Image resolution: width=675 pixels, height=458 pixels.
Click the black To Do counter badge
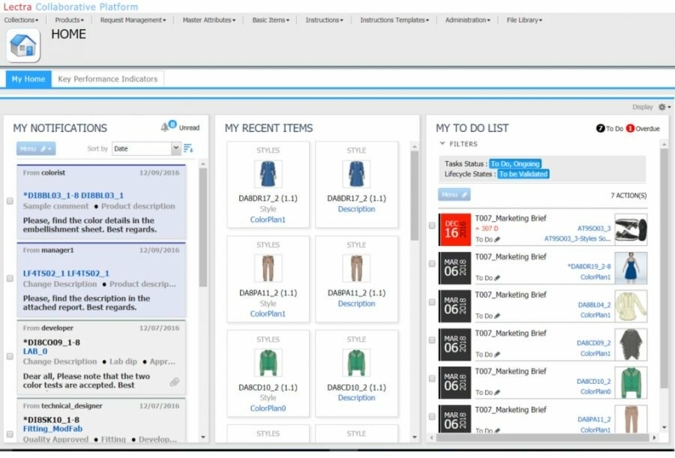[600, 128]
